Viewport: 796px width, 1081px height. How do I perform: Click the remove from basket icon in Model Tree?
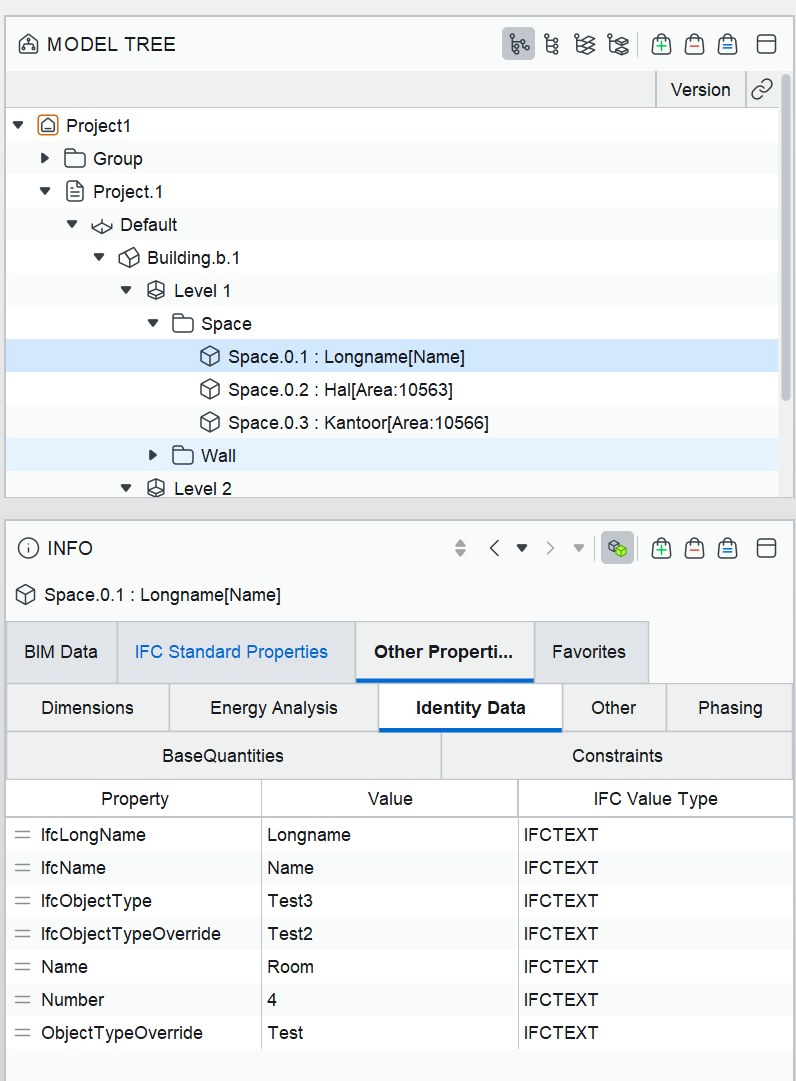pos(694,45)
